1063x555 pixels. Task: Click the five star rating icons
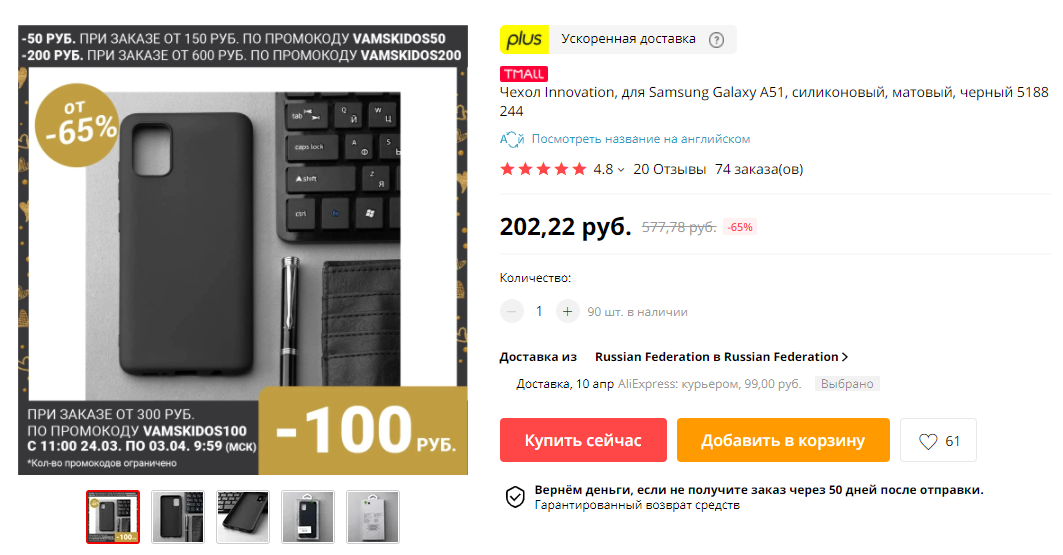pyautogui.click(x=543, y=169)
